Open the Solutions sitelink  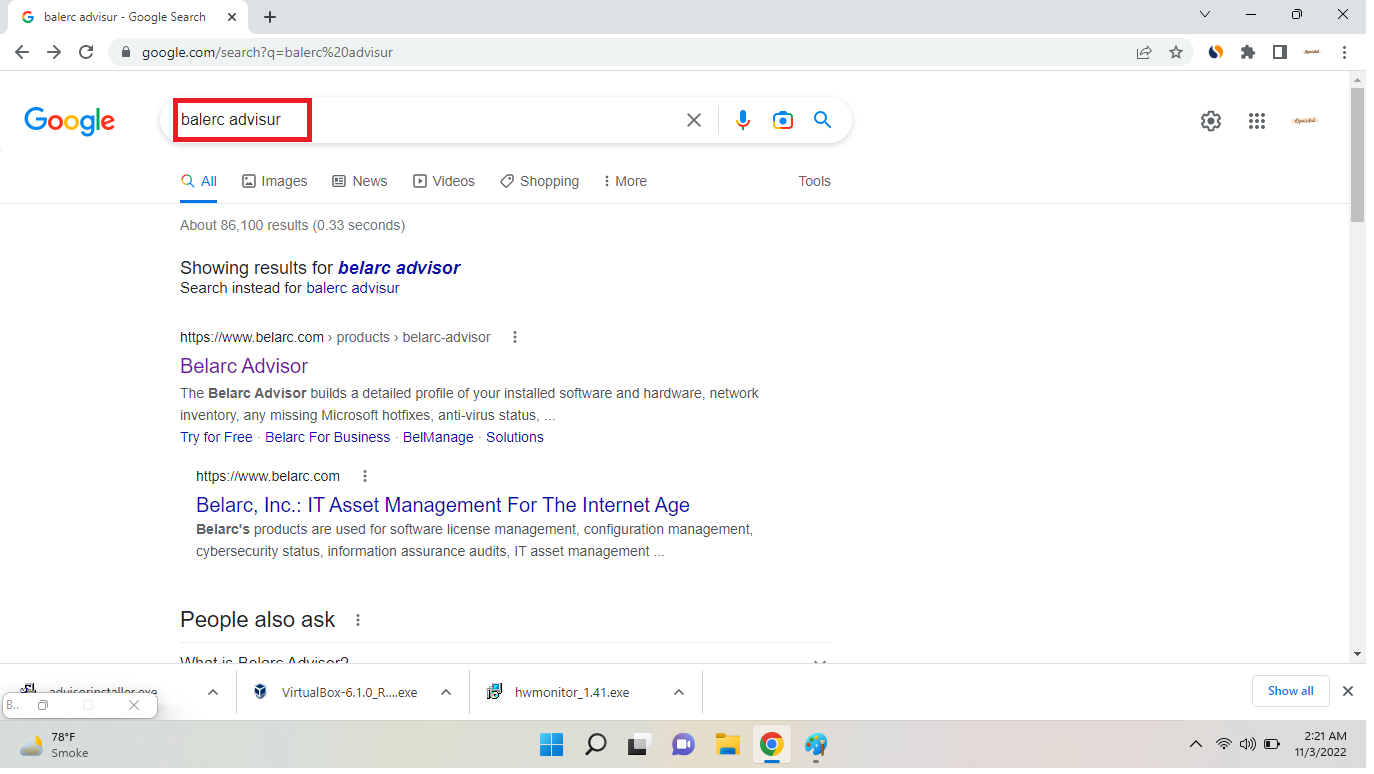tap(515, 437)
